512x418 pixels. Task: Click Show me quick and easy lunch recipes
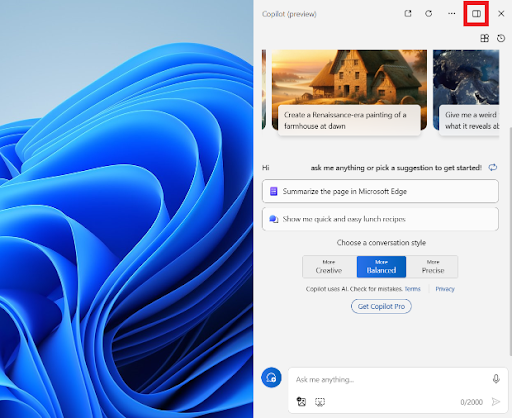tap(380, 219)
